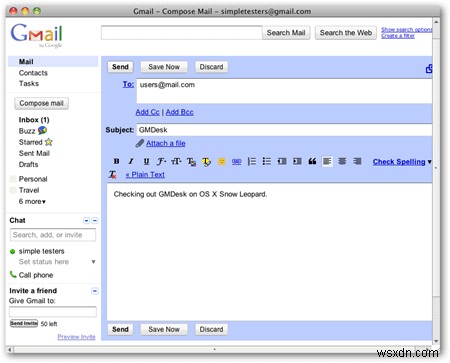Go to Sent Mail

34,153
